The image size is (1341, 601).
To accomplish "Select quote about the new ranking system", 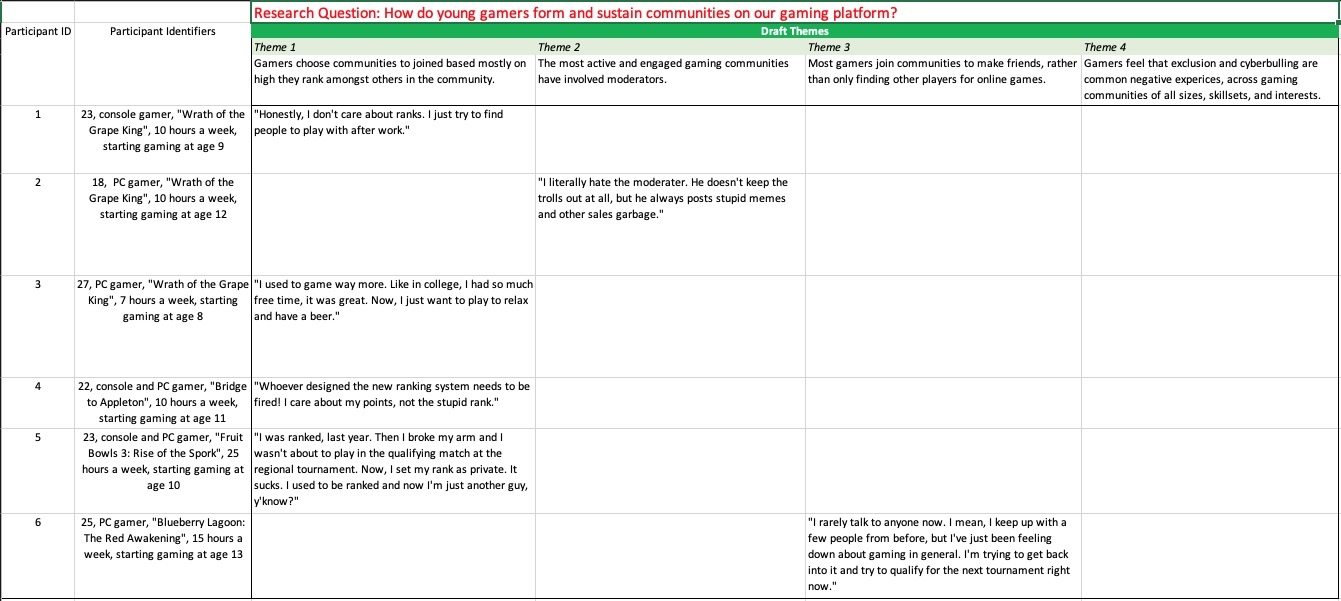I will click(x=393, y=403).
